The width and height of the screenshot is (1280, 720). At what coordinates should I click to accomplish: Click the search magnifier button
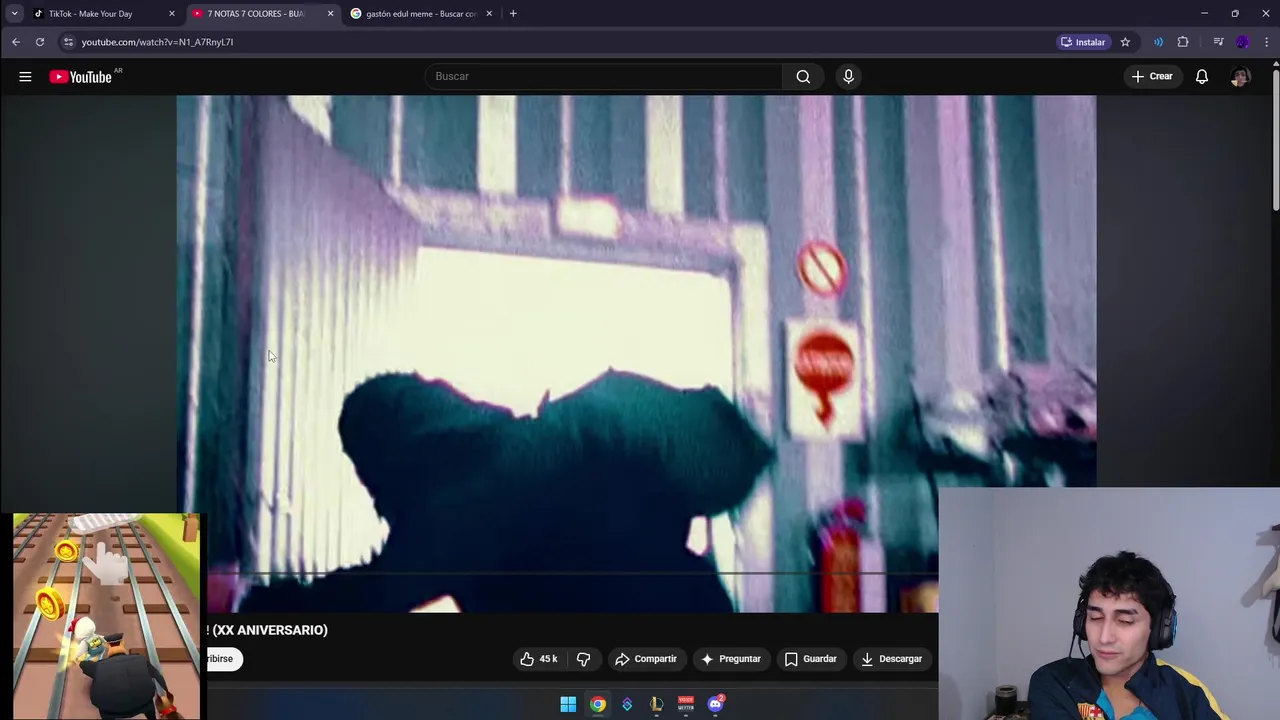(803, 76)
